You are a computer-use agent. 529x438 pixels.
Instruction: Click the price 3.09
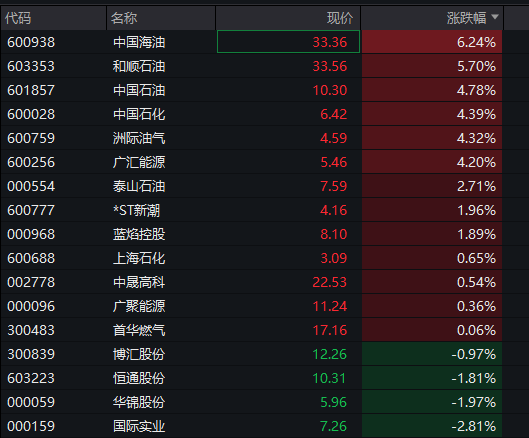(x=333, y=258)
